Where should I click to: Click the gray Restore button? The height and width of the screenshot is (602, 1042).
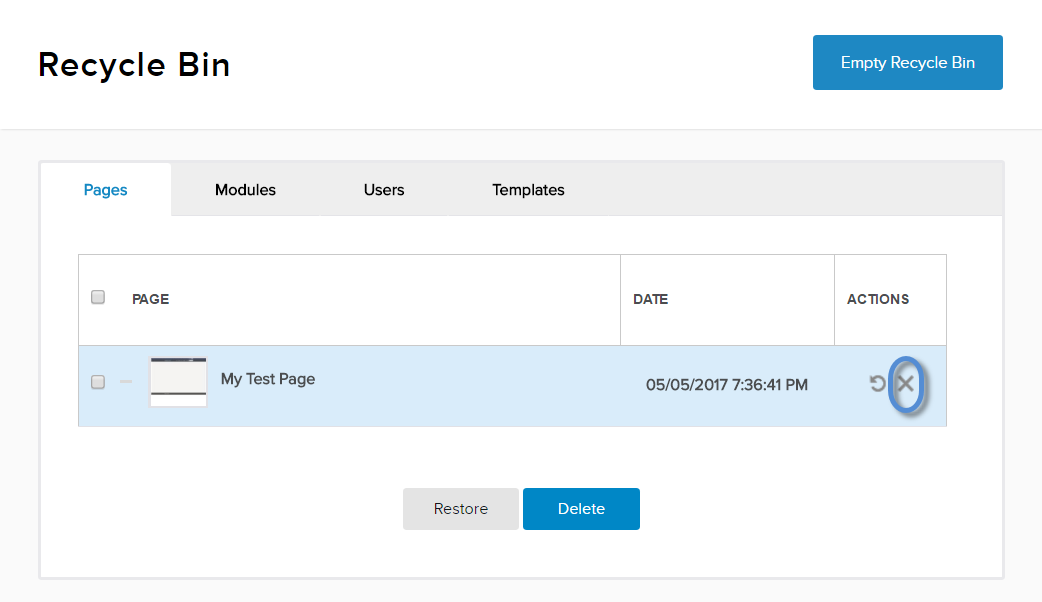point(461,509)
